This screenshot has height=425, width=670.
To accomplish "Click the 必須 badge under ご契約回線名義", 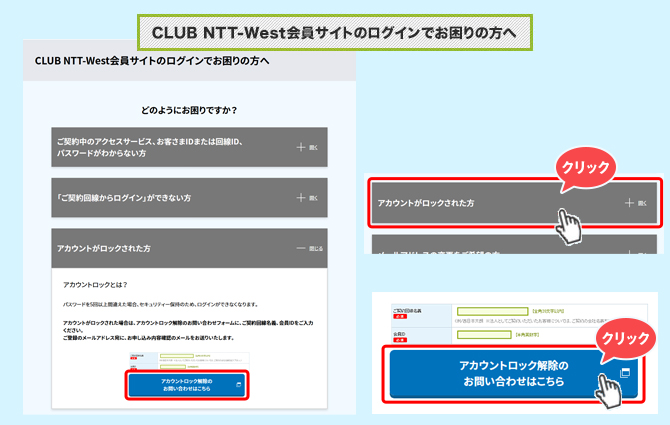I will click(x=400, y=317).
